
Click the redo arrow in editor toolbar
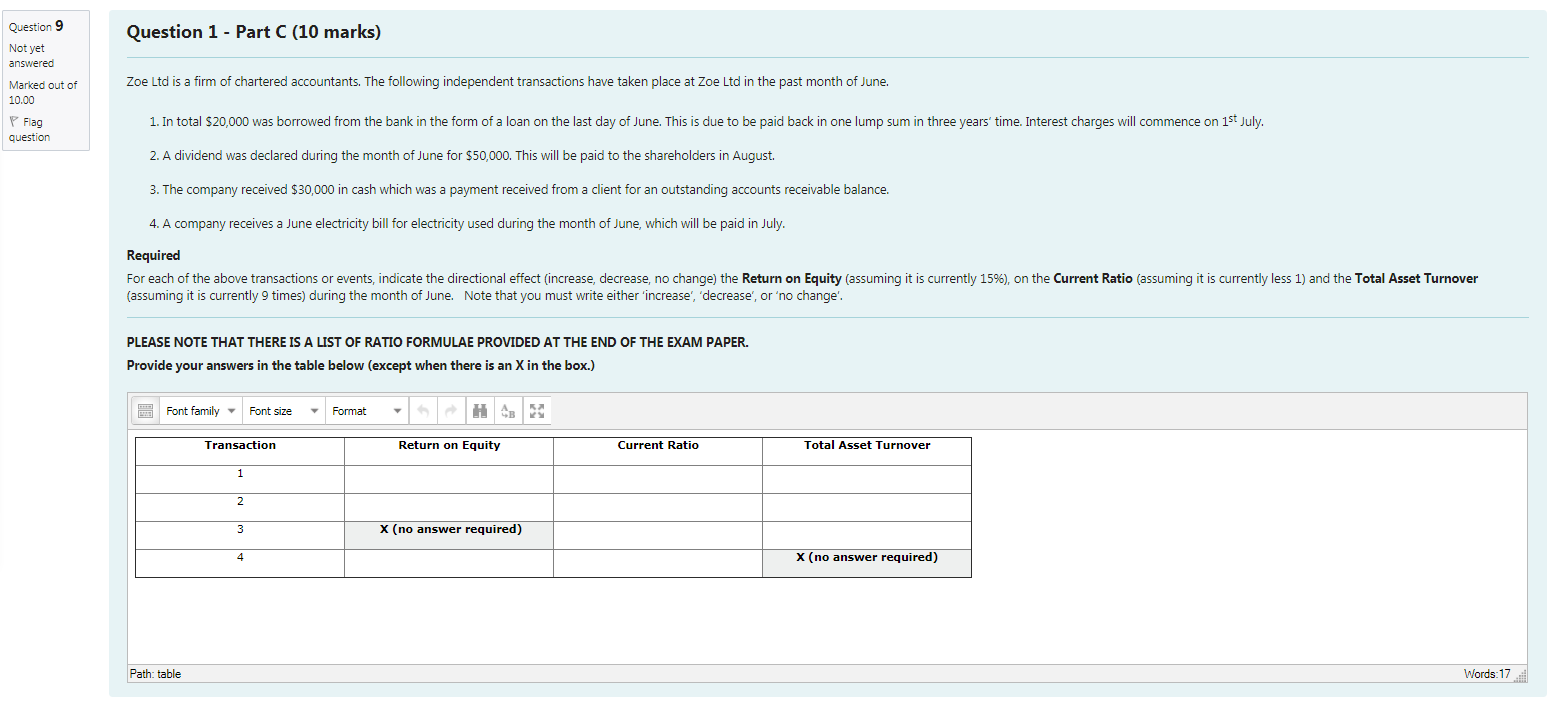pyautogui.click(x=450, y=411)
